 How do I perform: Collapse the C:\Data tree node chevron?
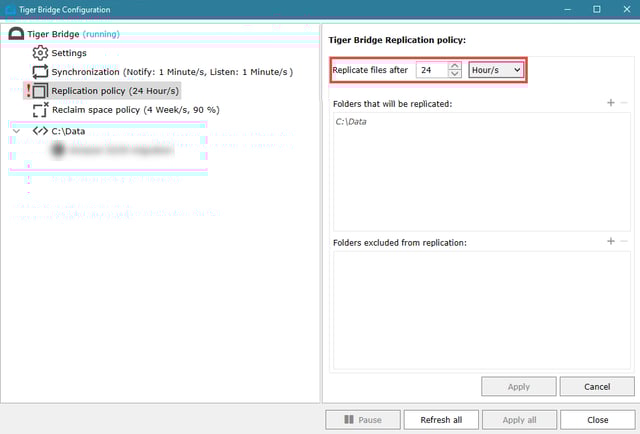click(16, 131)
